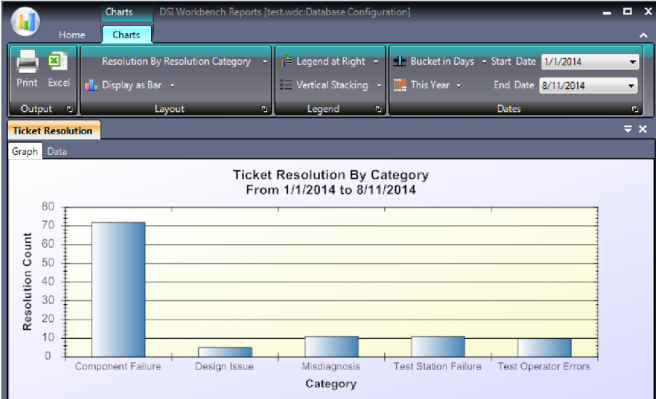This screenshot has width=656, height=399.
Task: Open Ticket Resolution panel options menu
Action: tap(628, 129)
